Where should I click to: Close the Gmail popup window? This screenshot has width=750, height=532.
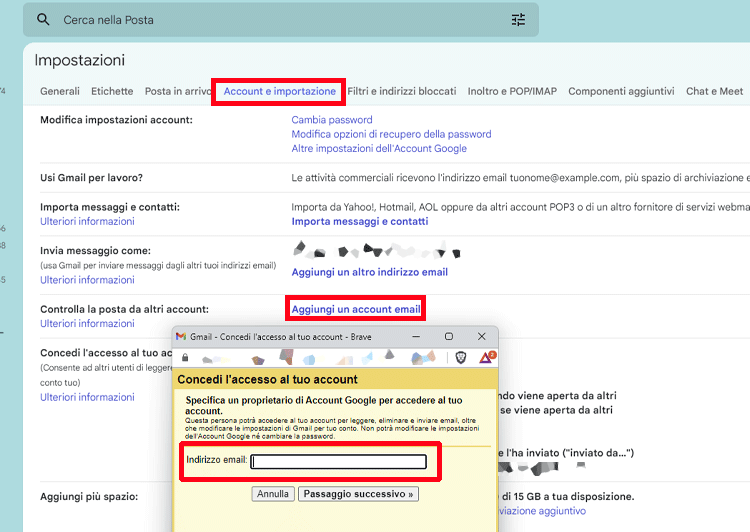point(482,336)
